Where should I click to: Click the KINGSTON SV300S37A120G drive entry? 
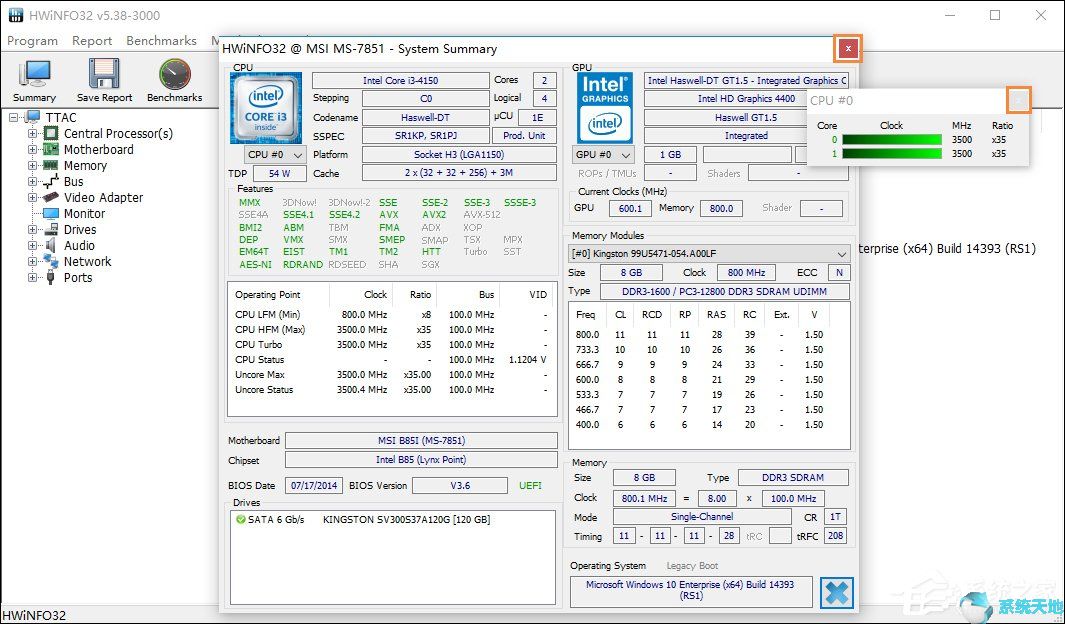click(x=406, y=519)
